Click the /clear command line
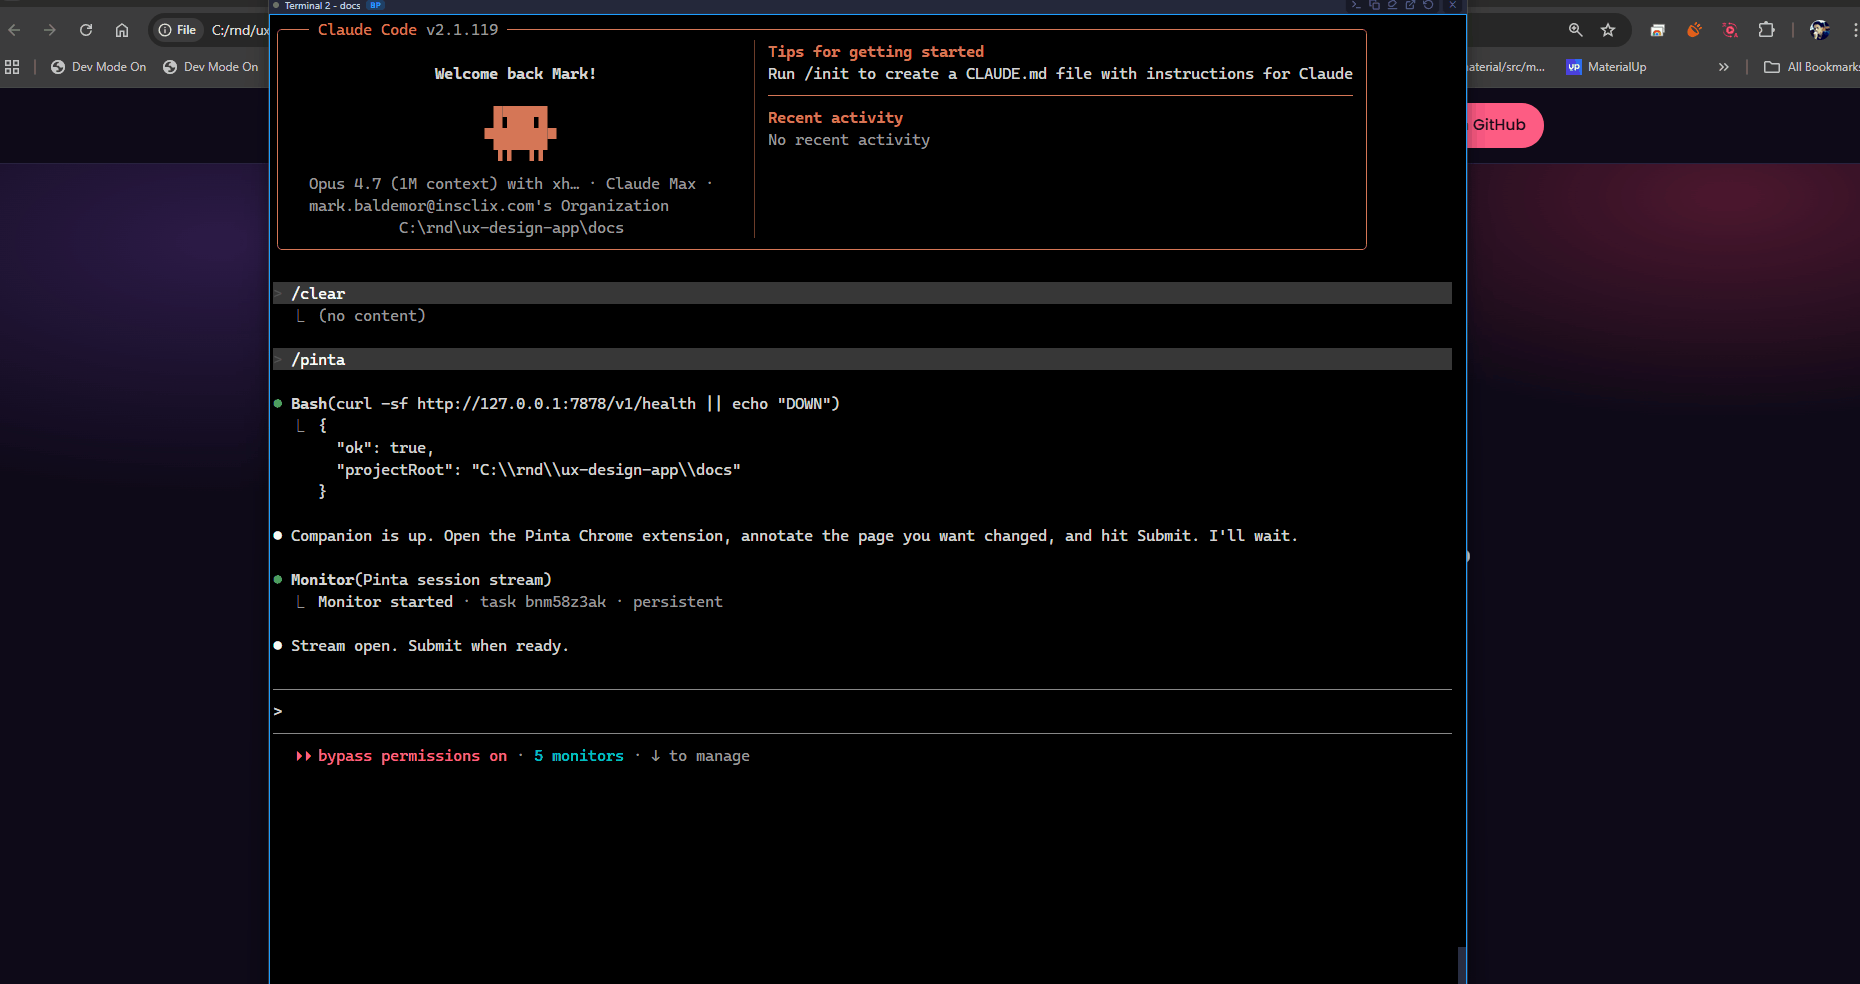This screenshot has height=984, width=1860. (x=862, y=293)
